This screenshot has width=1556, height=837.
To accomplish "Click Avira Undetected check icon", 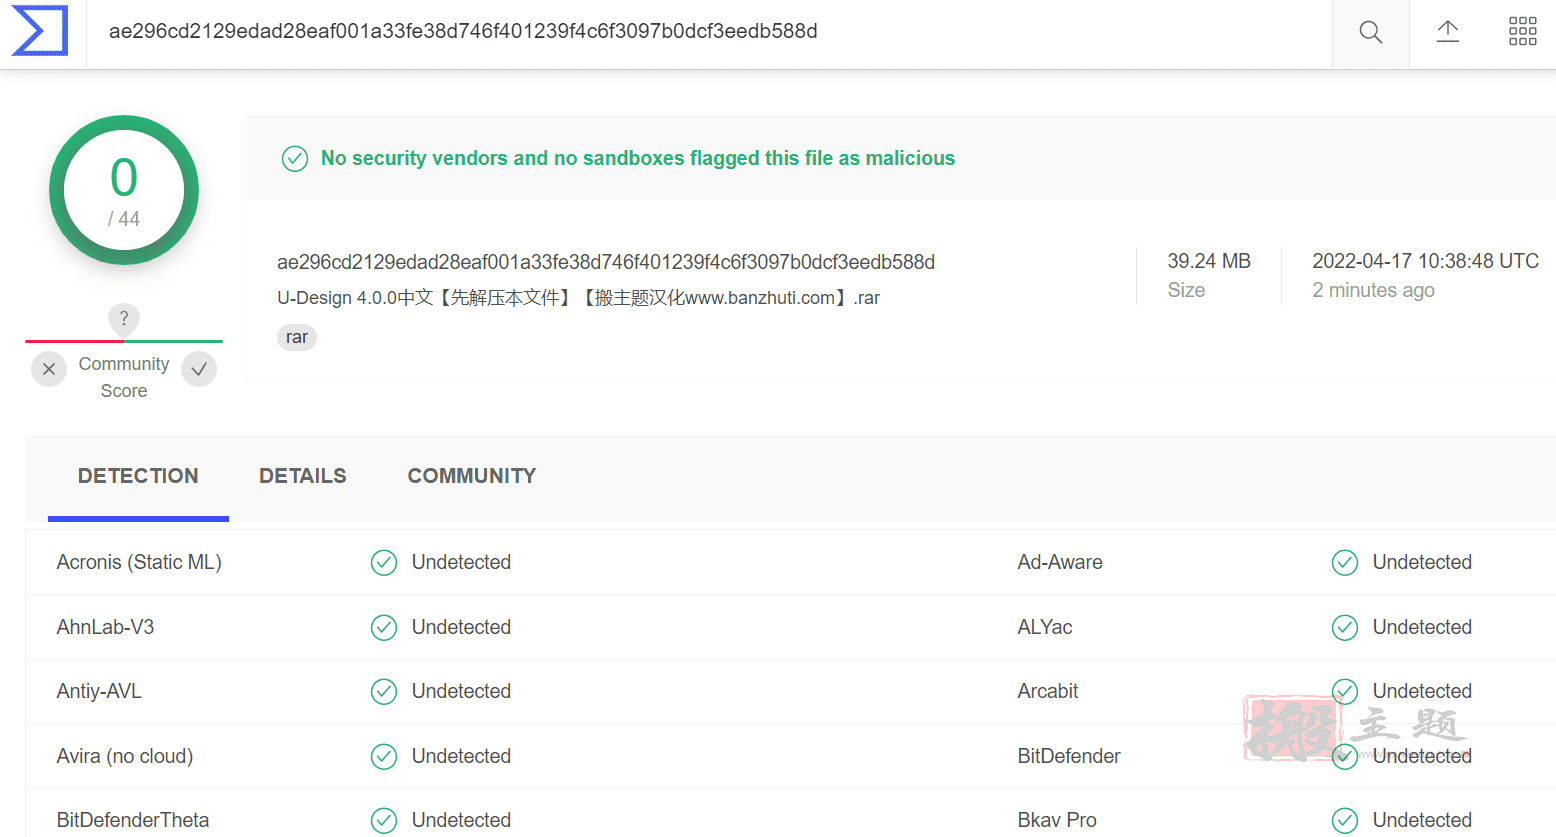I will pyautogui.click(x=384, y=756).
